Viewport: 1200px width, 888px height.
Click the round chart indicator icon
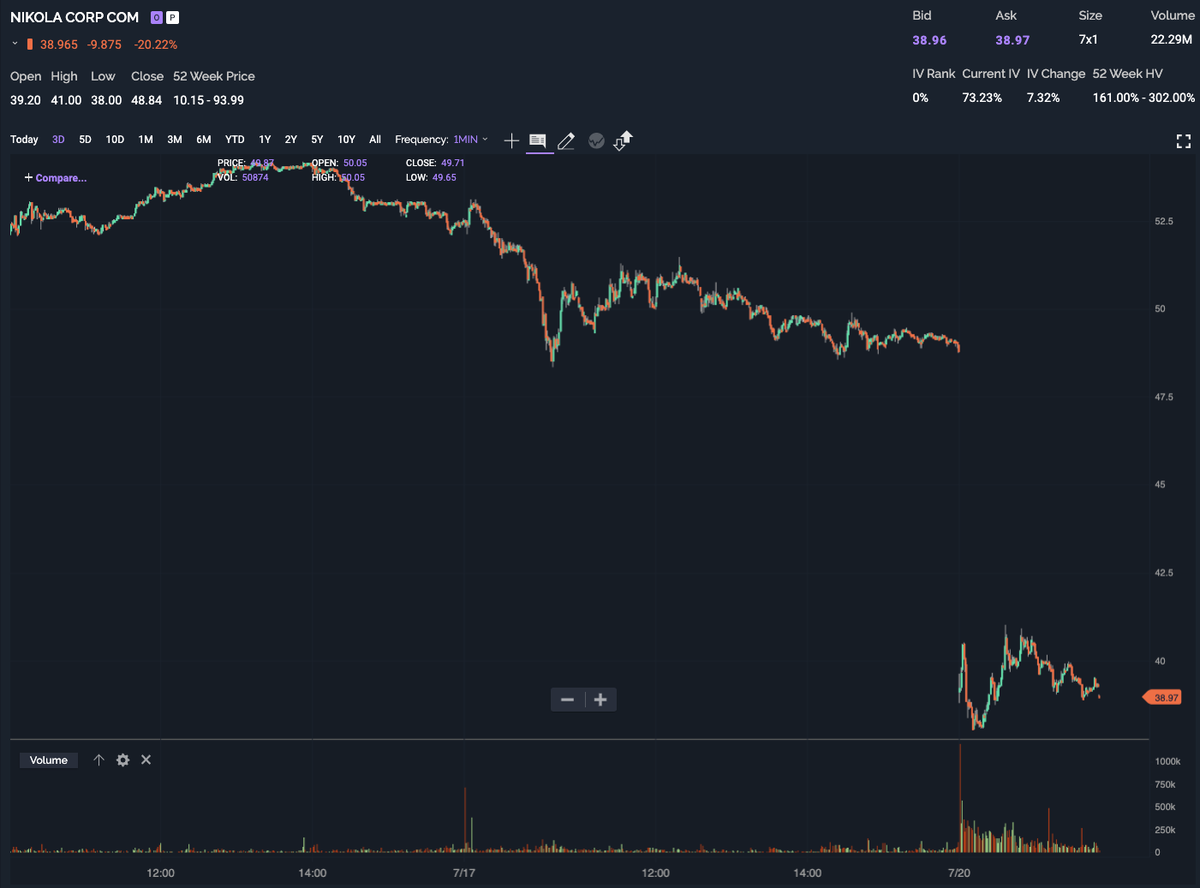coord(596,141)
